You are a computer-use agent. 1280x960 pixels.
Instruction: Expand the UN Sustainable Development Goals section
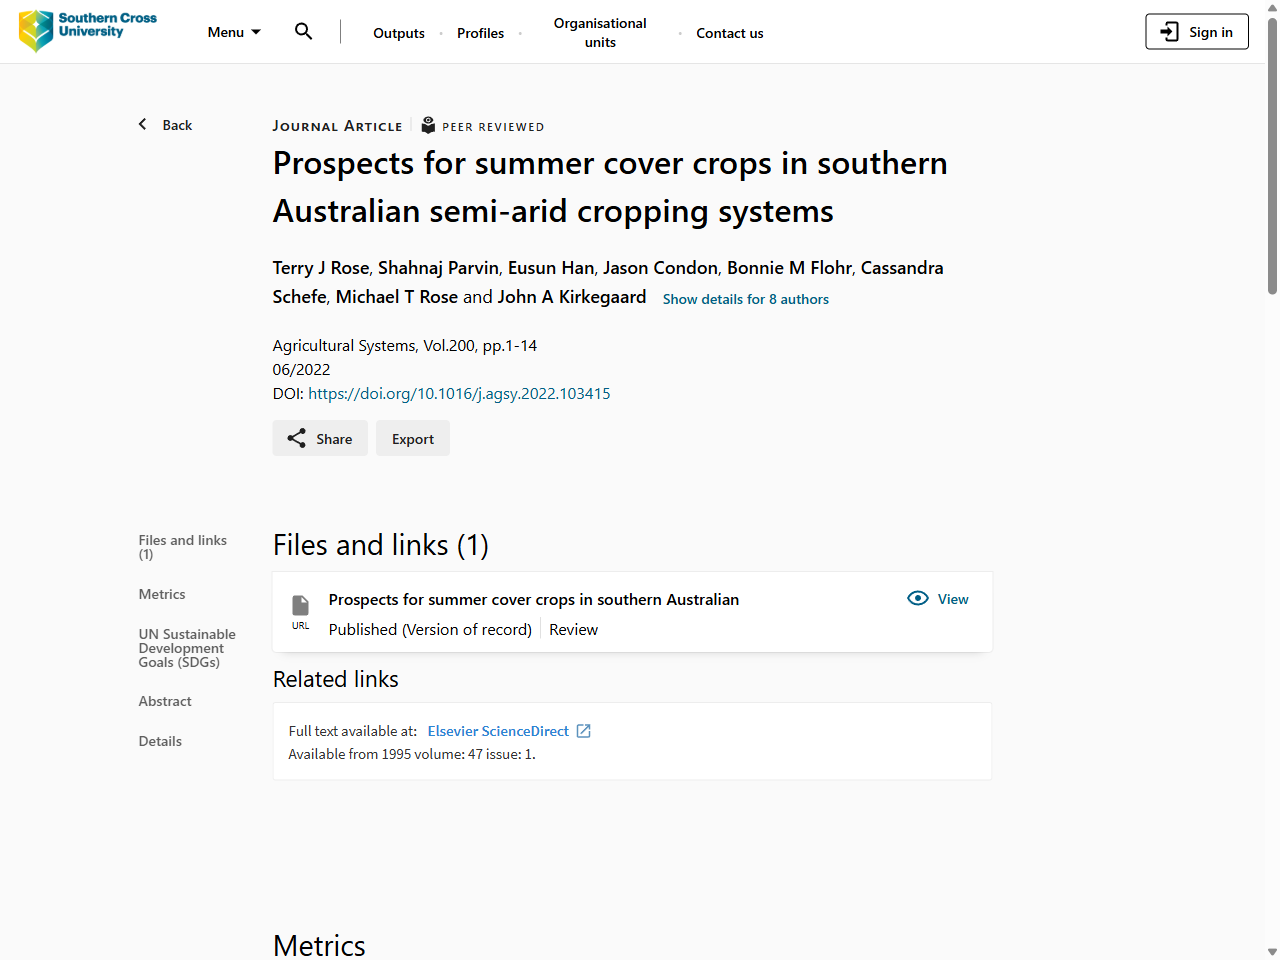click(187, 648)
